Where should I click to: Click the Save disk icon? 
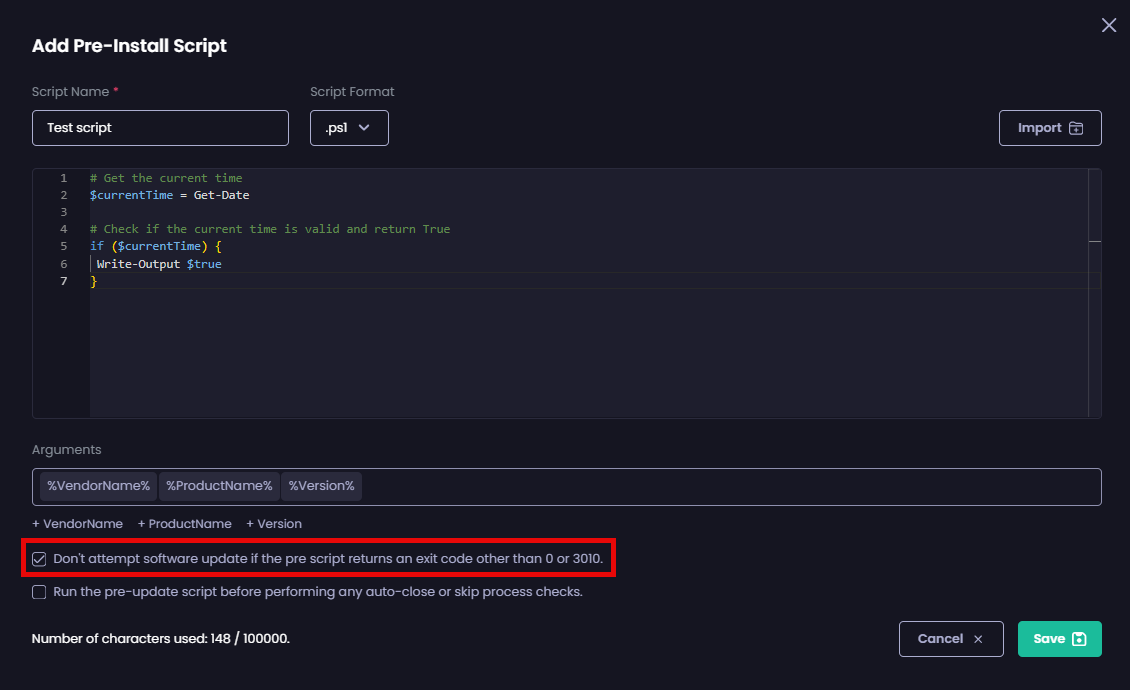click(1078, 638)
